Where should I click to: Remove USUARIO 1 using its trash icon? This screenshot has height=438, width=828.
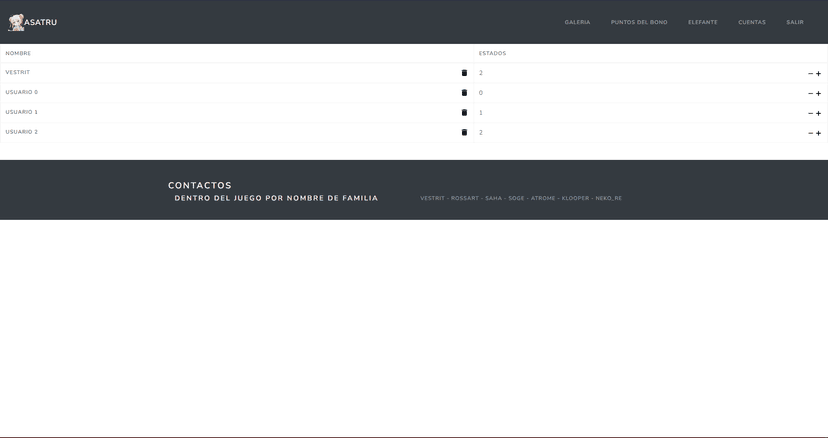[464, 113]
